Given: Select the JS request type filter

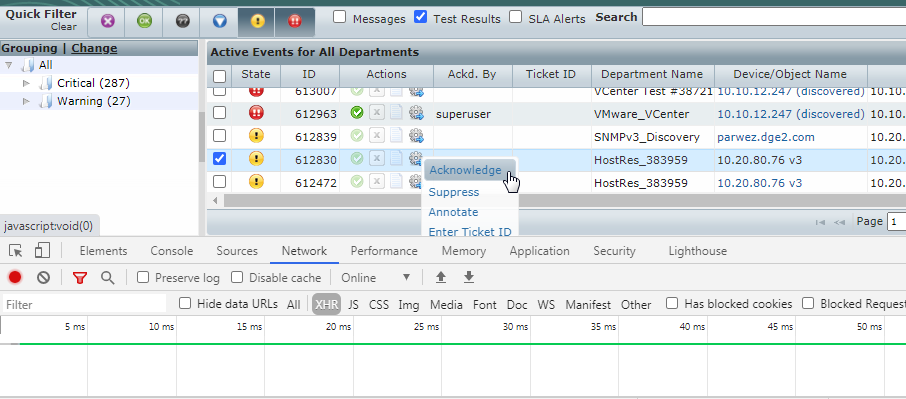Looking at the screenshot, I should (354, 304).
